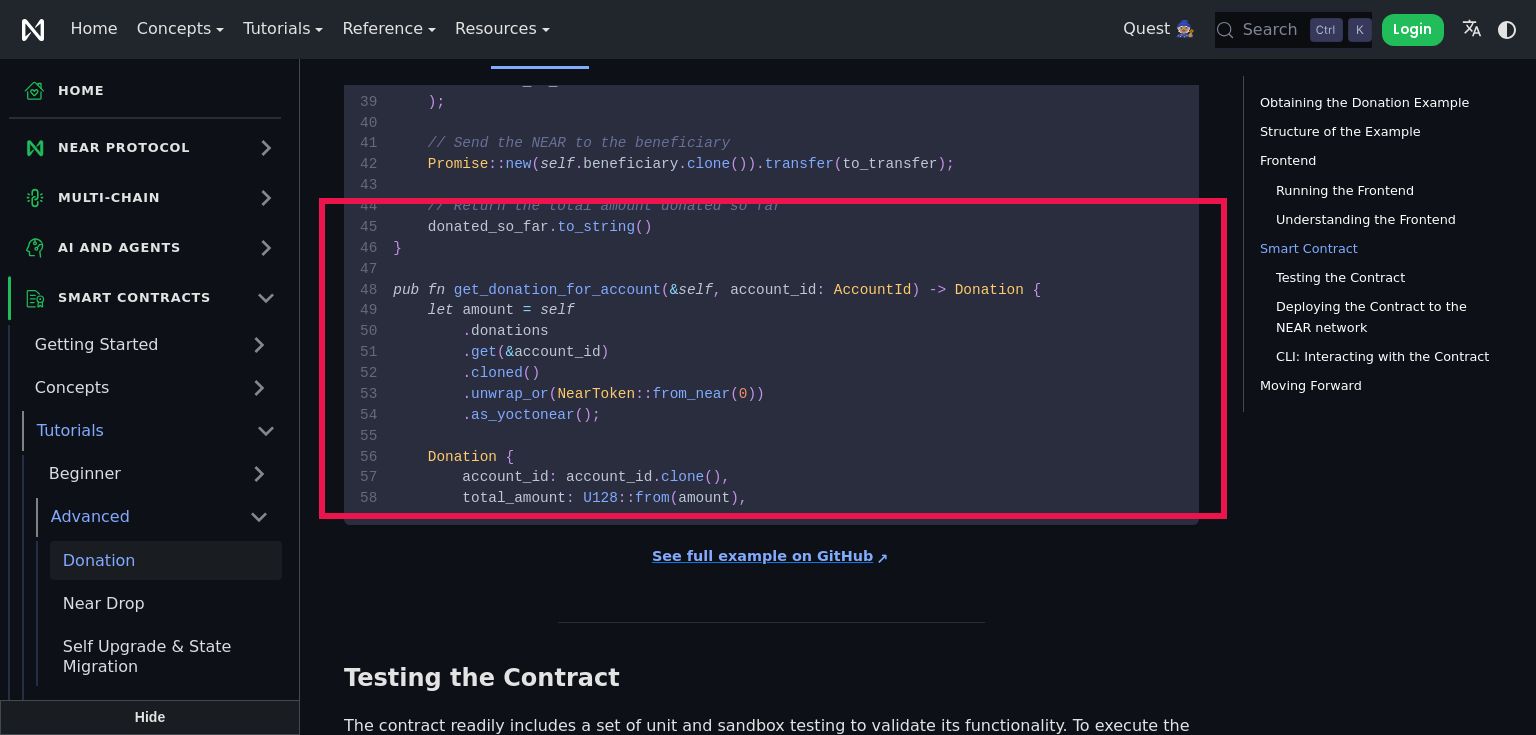
Task: Click the MULTI-CHAIN sidebar icon
Action: pos(35,198)
